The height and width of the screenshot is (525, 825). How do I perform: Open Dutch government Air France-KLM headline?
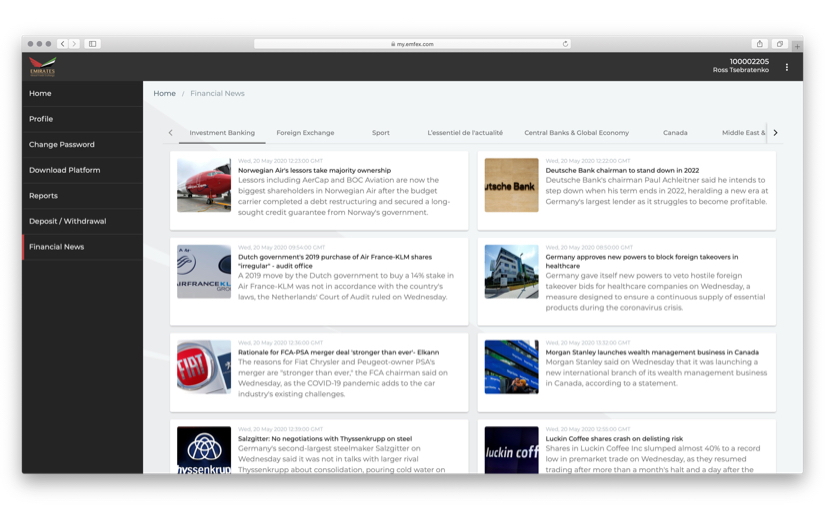tap(335, 261)
